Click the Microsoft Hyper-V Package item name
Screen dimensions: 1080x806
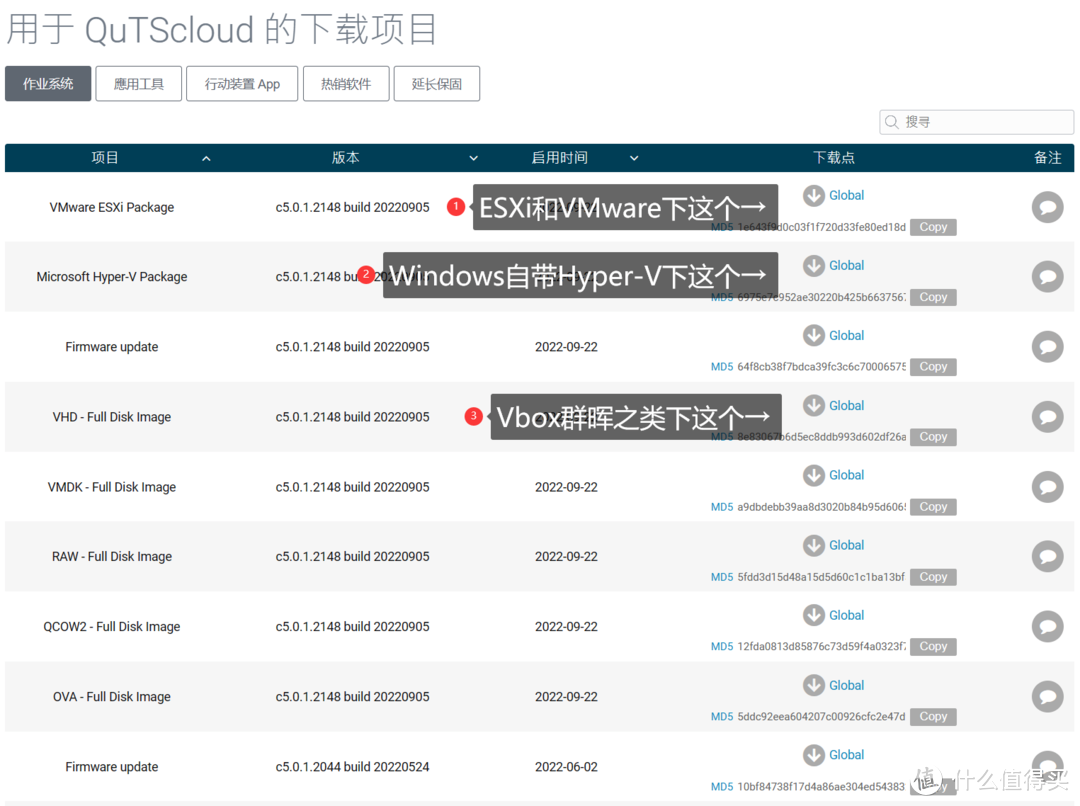(x=112, y=277)
